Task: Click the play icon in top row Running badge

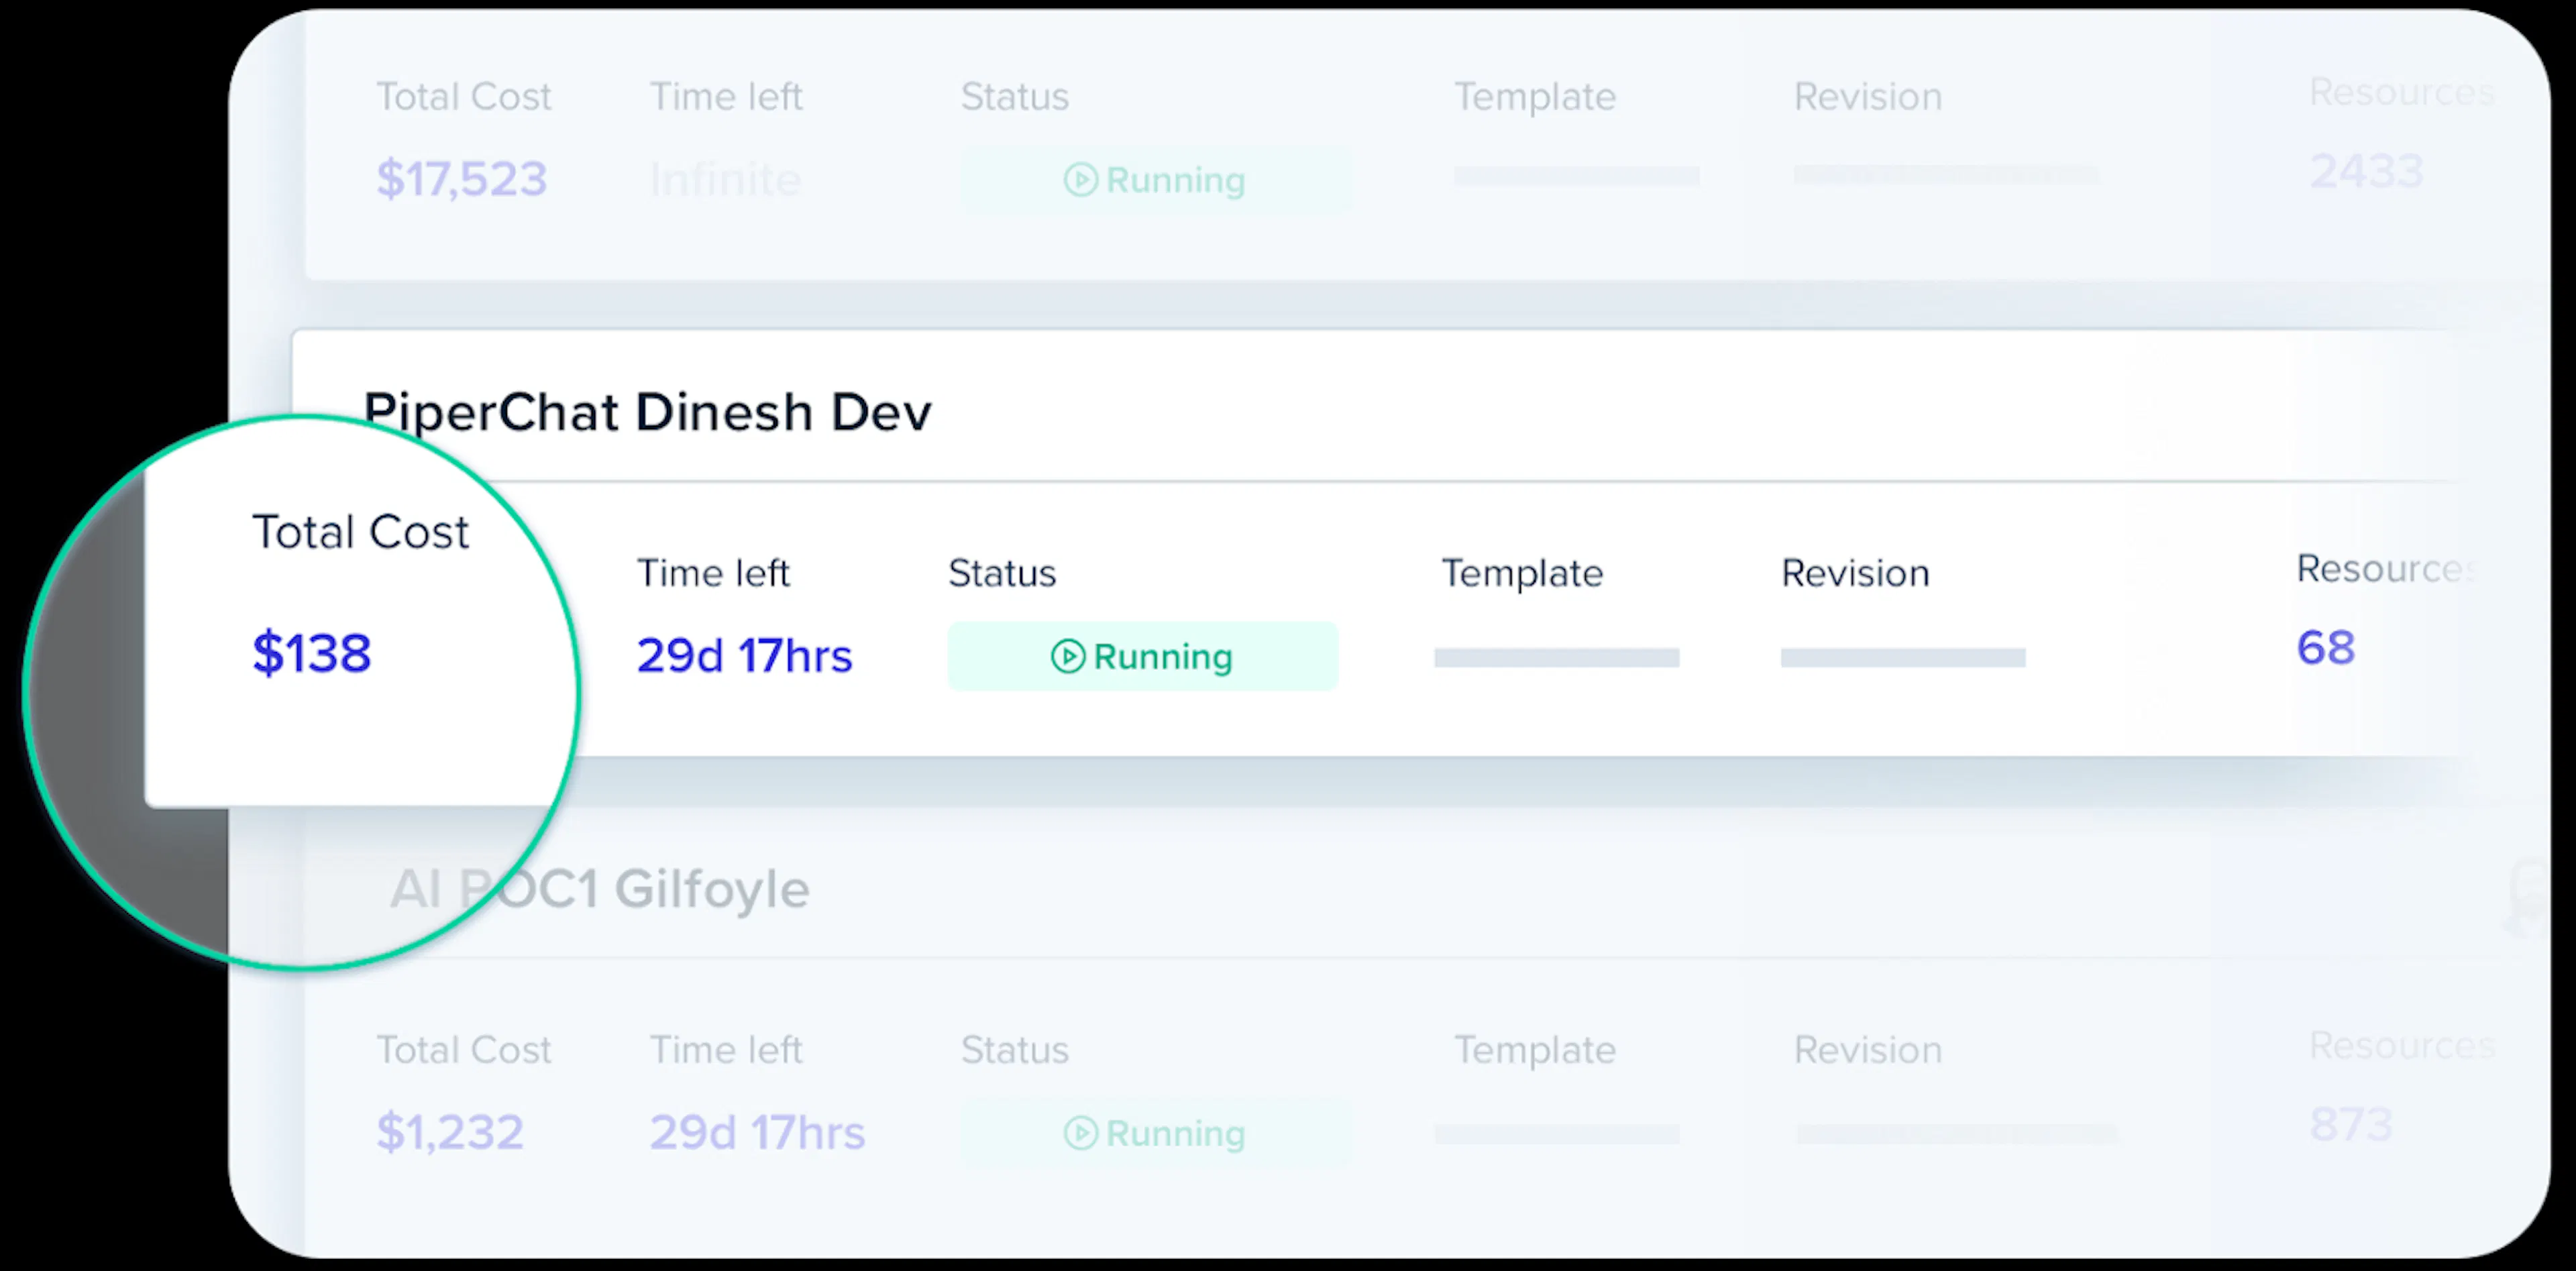Action: [x=1080, y=180]
